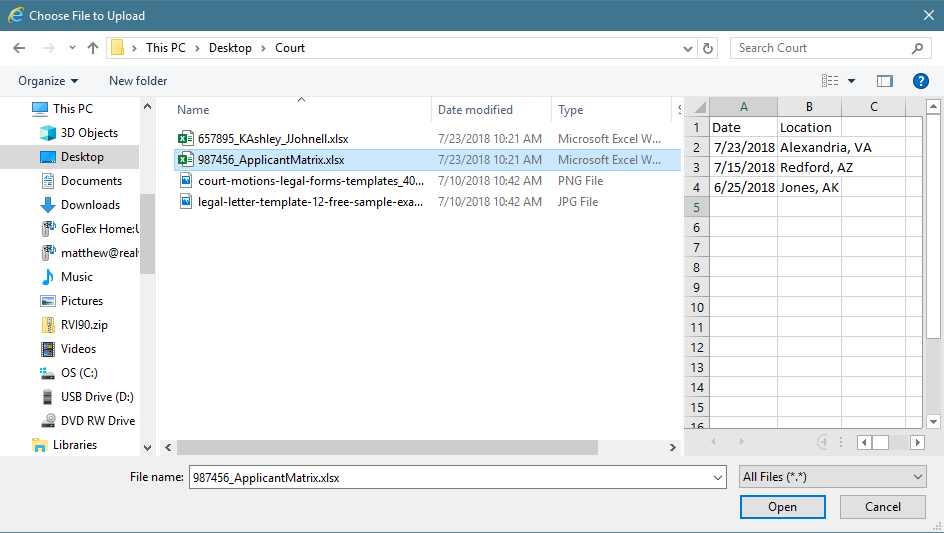Change the view layout icon
Viewport: 944px width, 533px height.
click(830, 81)
